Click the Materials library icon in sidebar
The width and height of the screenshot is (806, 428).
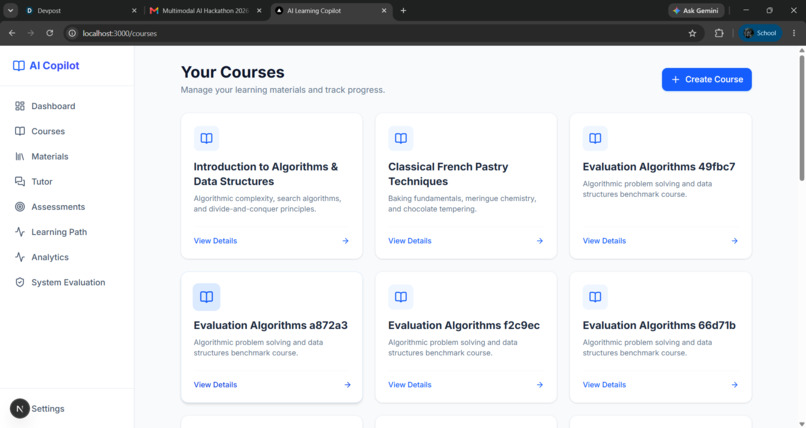pos(20,156)
